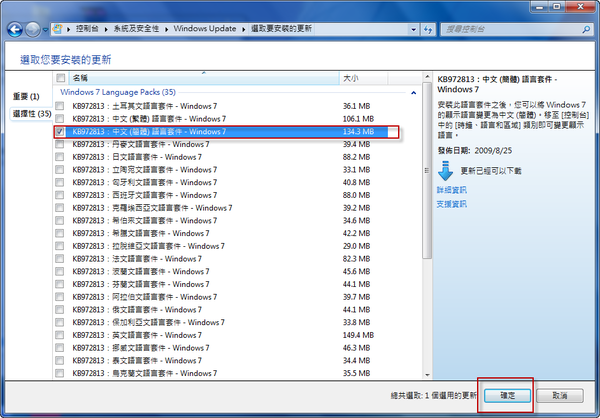Sort list by the 大小 column header
The width and height of the screenshot is (600, 418).
(364, 78)
